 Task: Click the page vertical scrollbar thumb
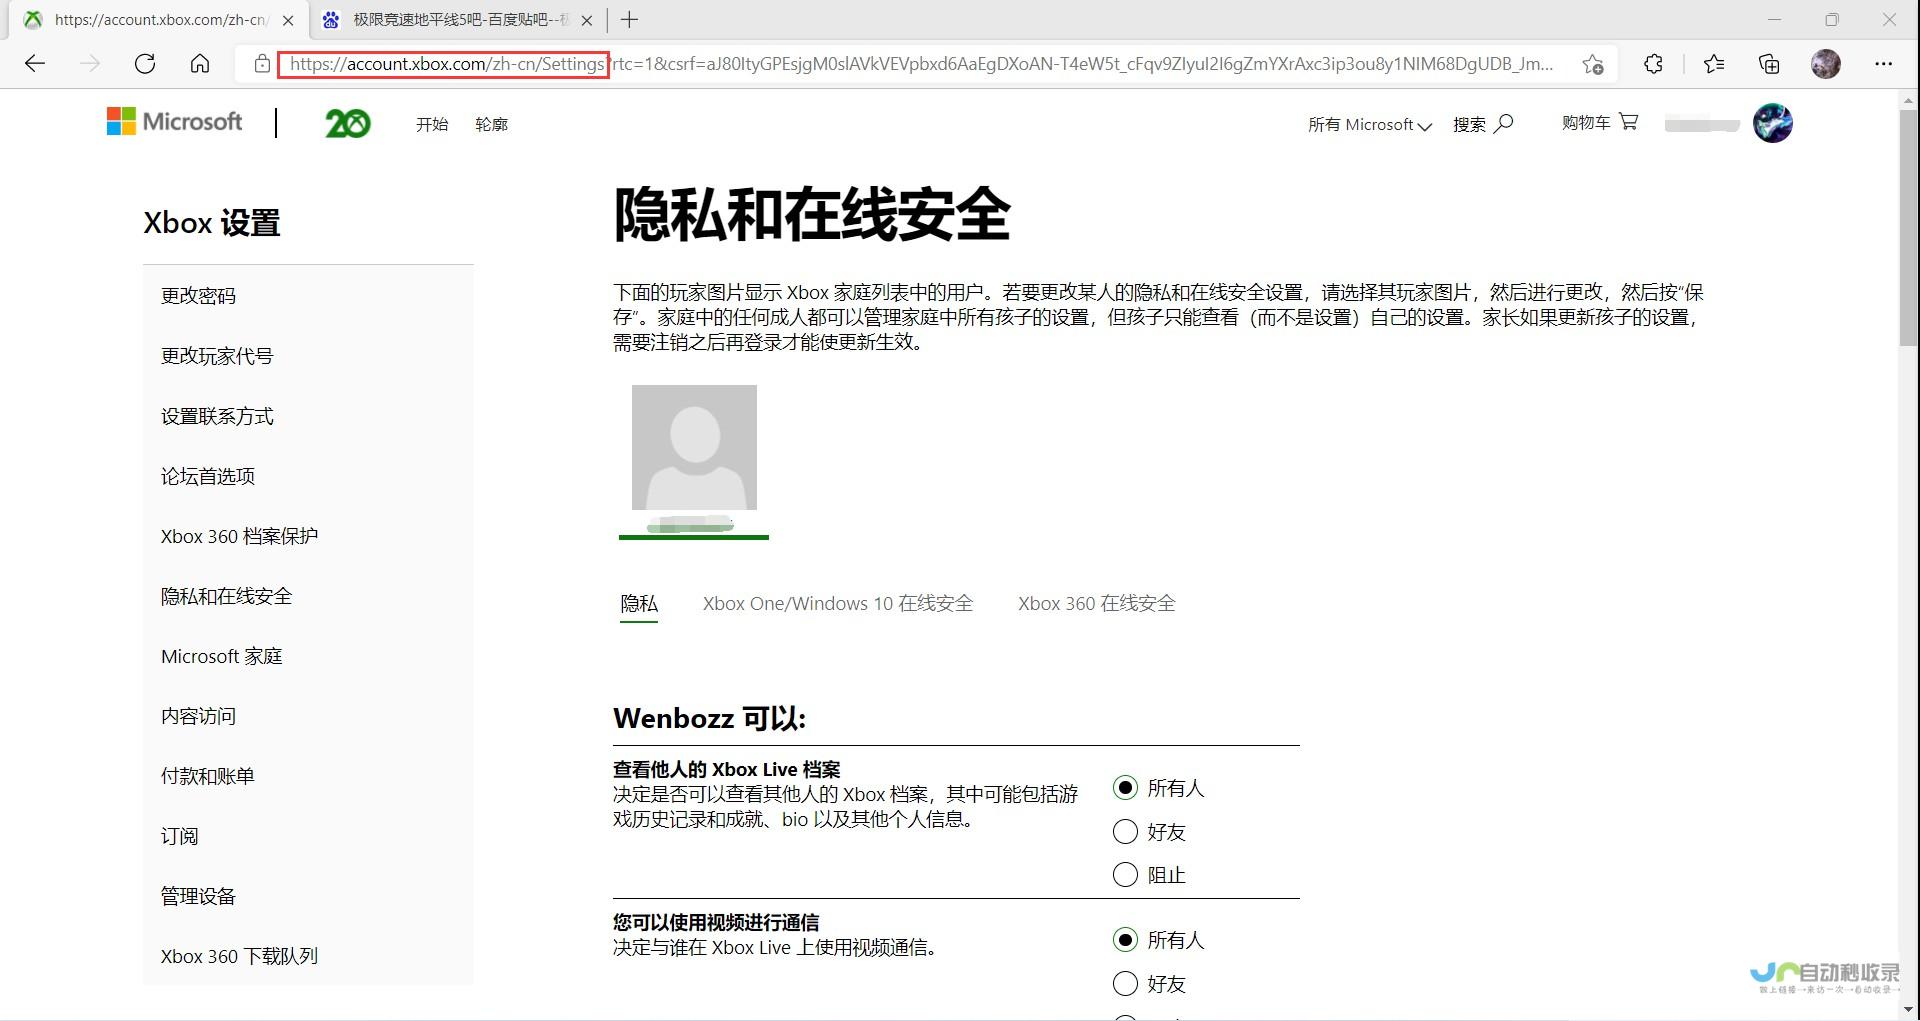click(1908, 228)
